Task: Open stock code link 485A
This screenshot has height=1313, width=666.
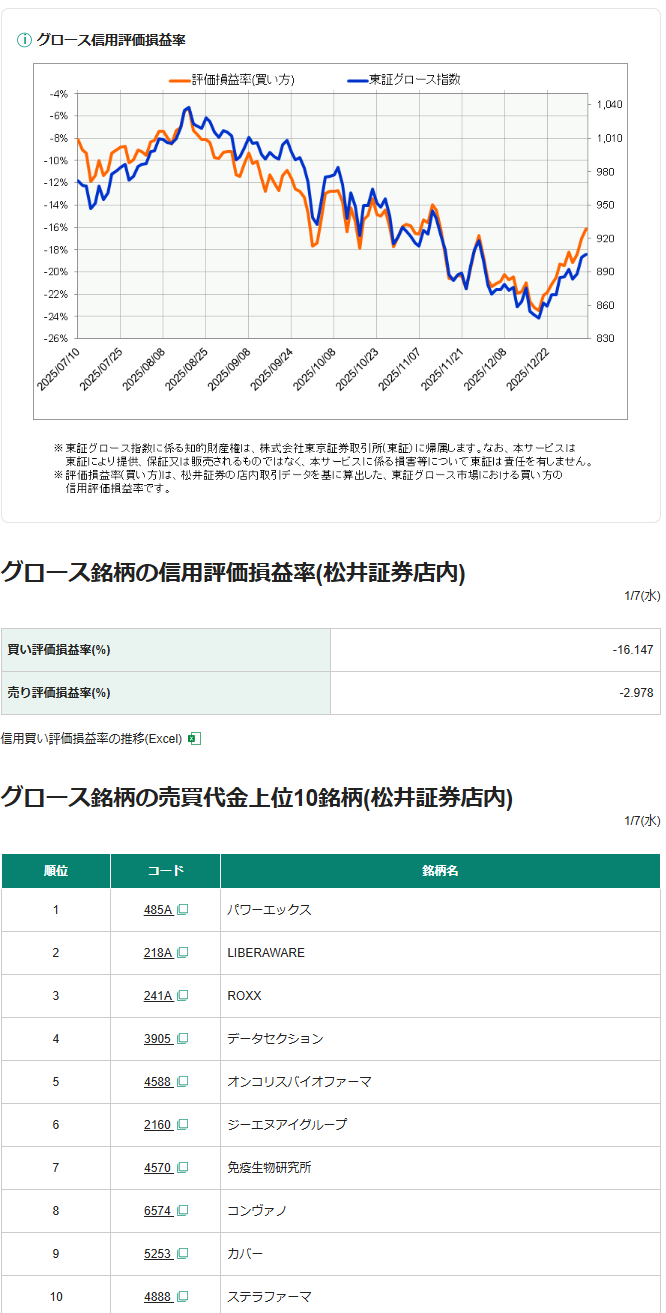Action: click(x=158, y=910)
